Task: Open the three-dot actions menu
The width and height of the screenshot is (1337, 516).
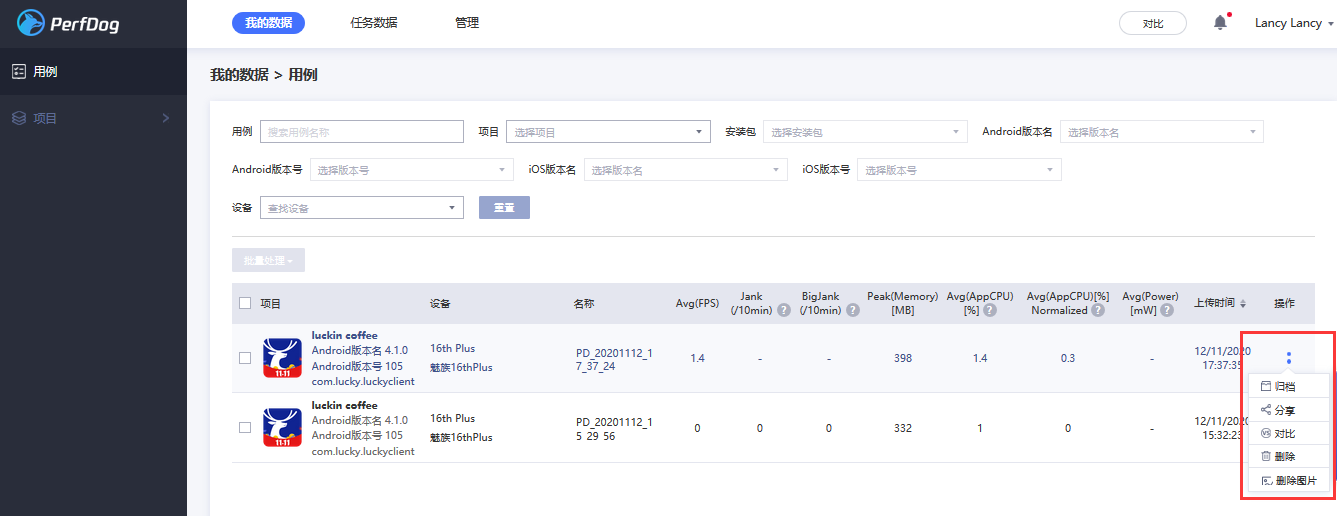Action: tap(1288, 358)
